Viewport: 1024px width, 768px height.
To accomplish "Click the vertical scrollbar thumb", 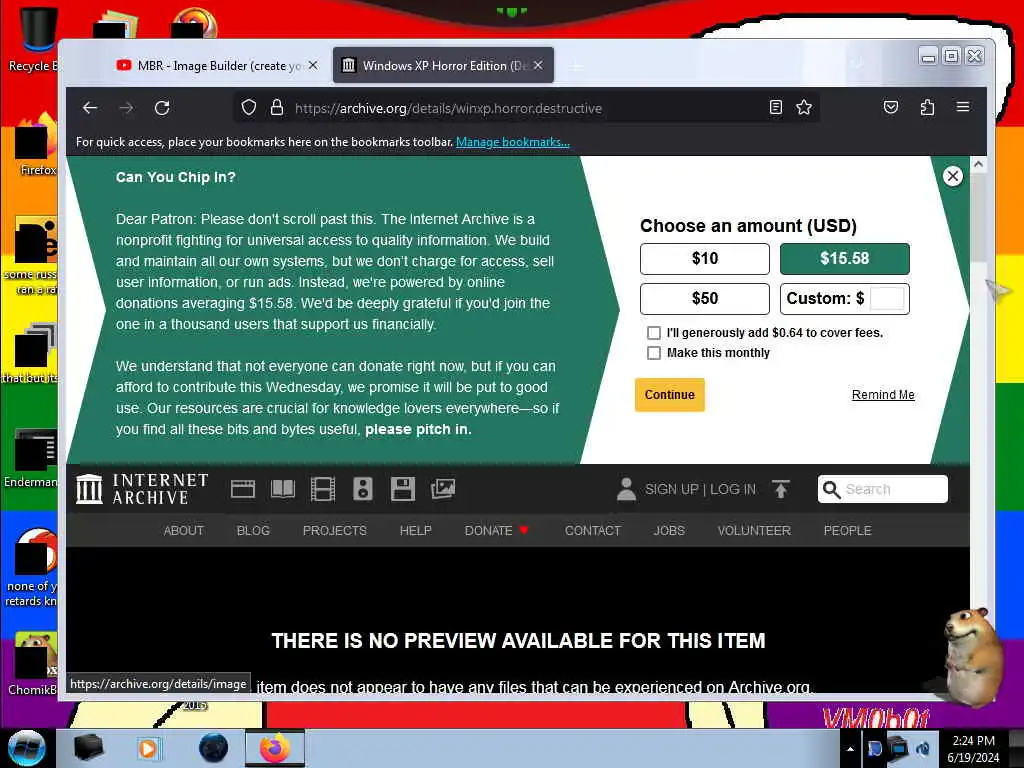I will (x=978, y=217).
